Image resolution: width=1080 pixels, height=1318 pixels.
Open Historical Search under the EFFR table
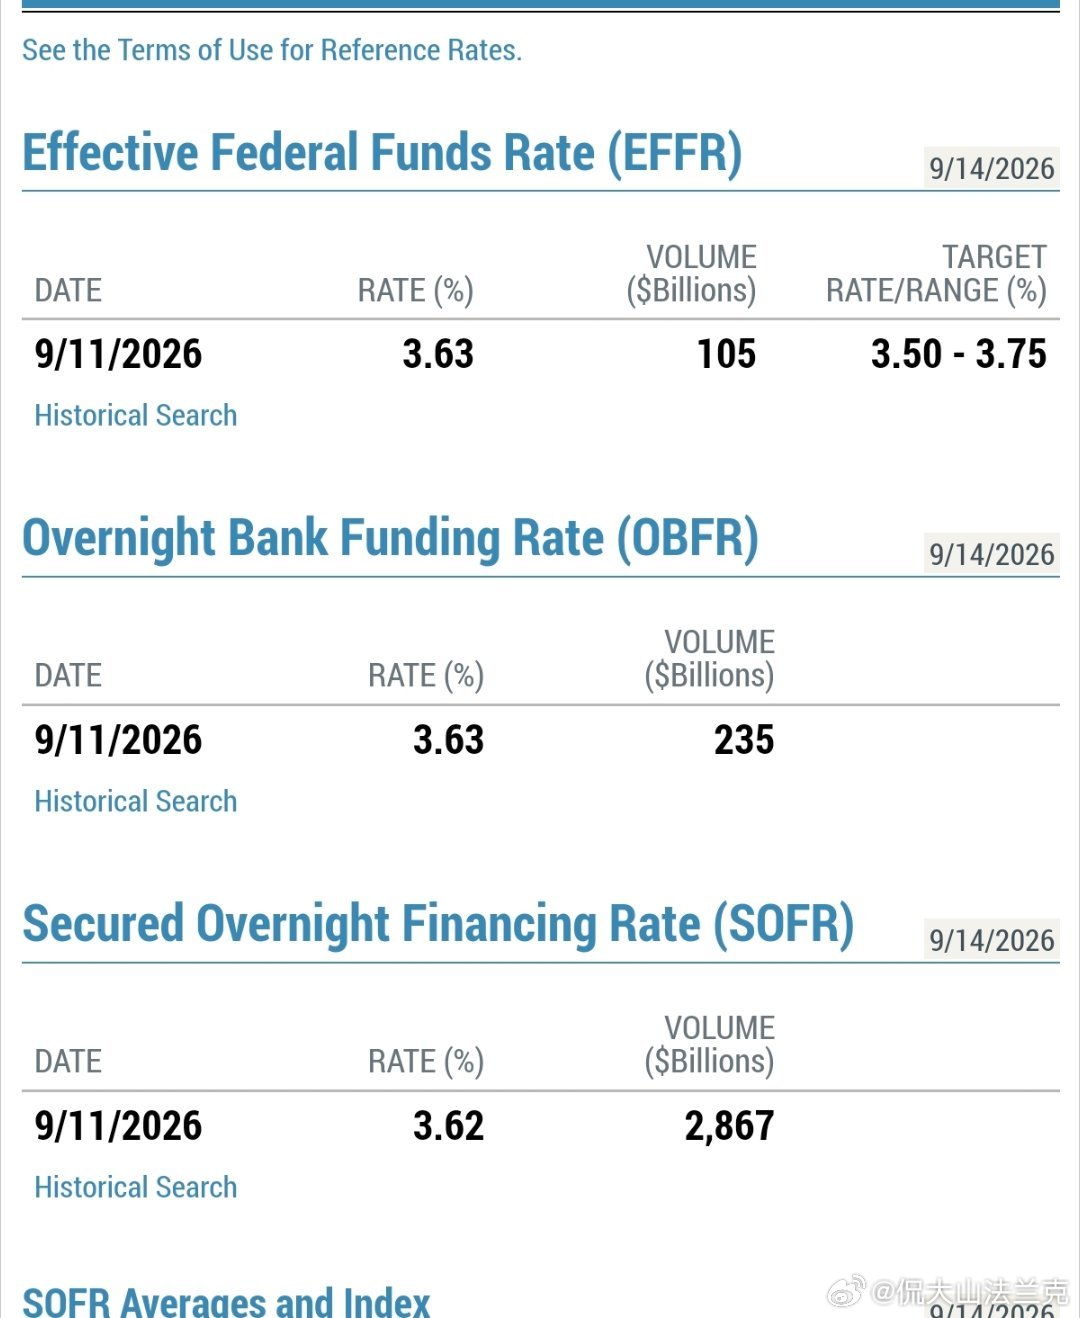[x=135, y=415]
